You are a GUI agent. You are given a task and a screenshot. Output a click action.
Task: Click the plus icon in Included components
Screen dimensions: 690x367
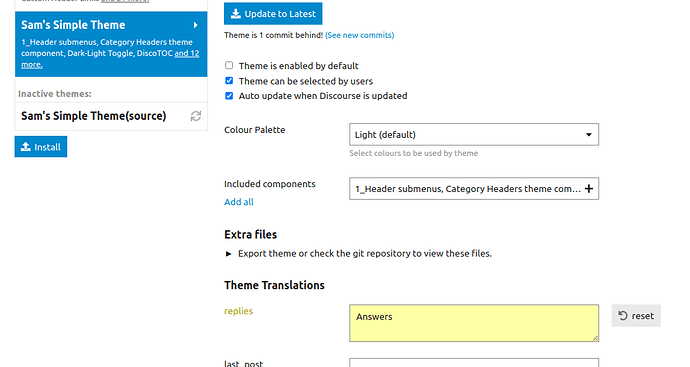tap(589, 189)
